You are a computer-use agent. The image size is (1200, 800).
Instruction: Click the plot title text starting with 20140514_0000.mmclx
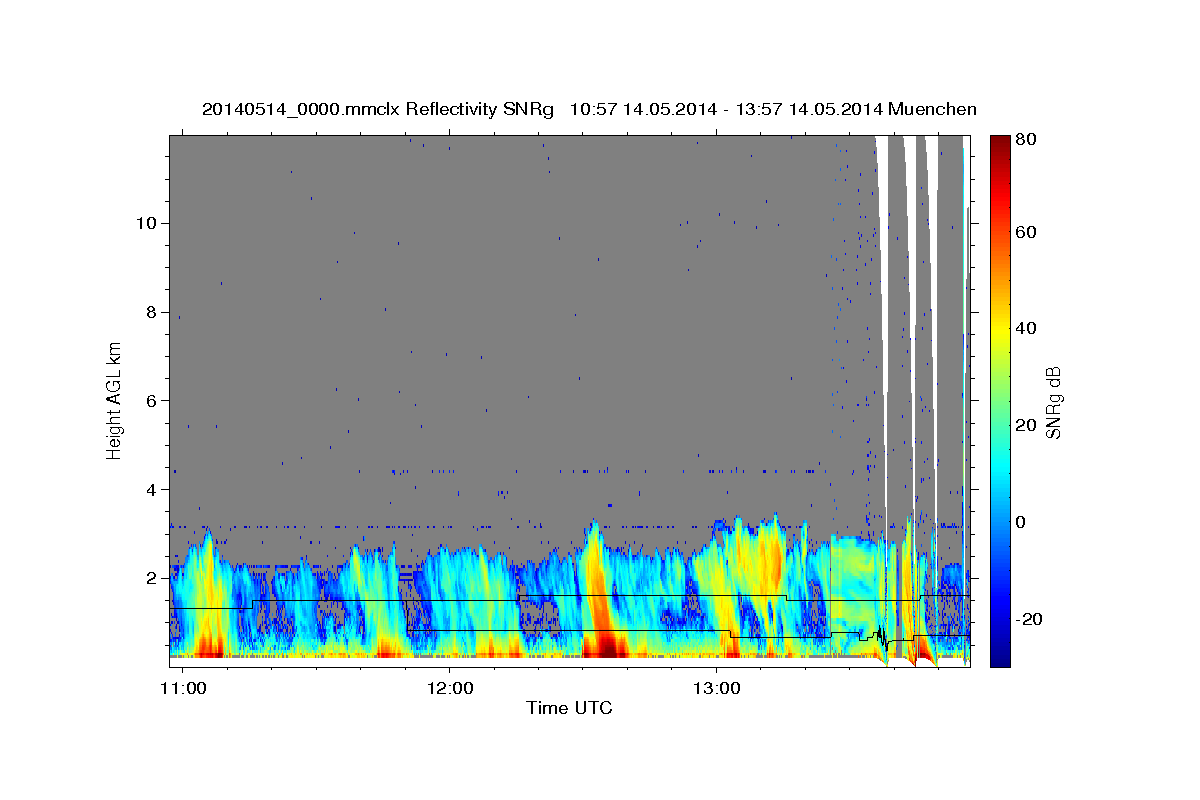pyautogui.click(x=589, y=109)
